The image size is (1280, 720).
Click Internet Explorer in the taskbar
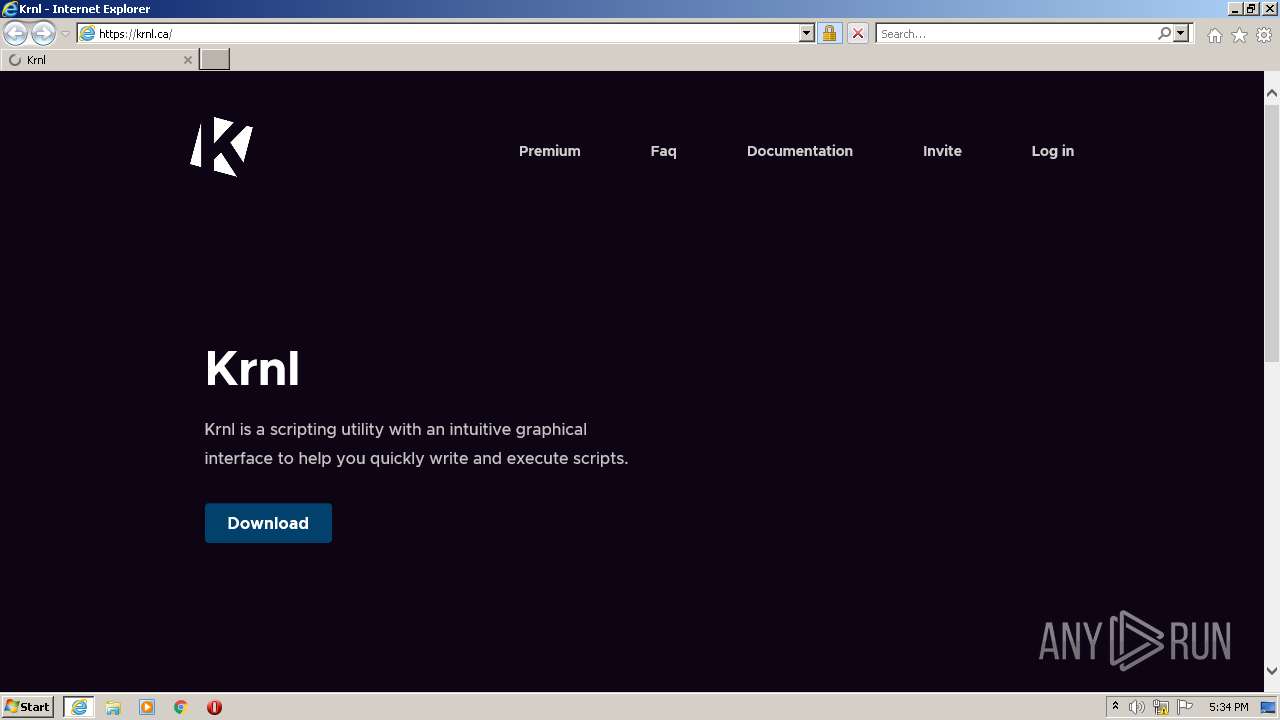pyautogui.click(x=79, y=707)
